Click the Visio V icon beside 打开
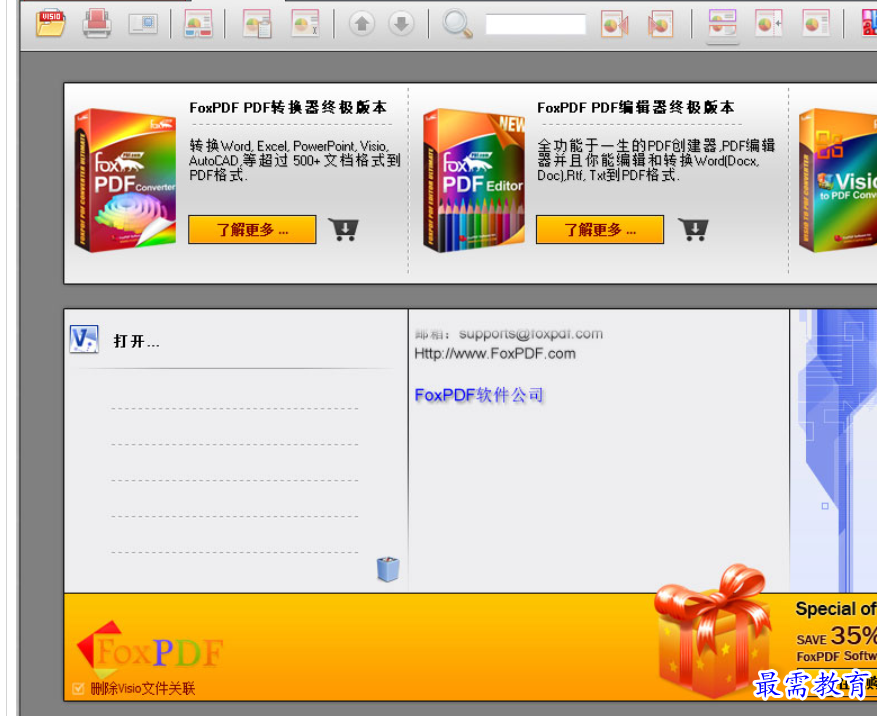 [84, 339]
